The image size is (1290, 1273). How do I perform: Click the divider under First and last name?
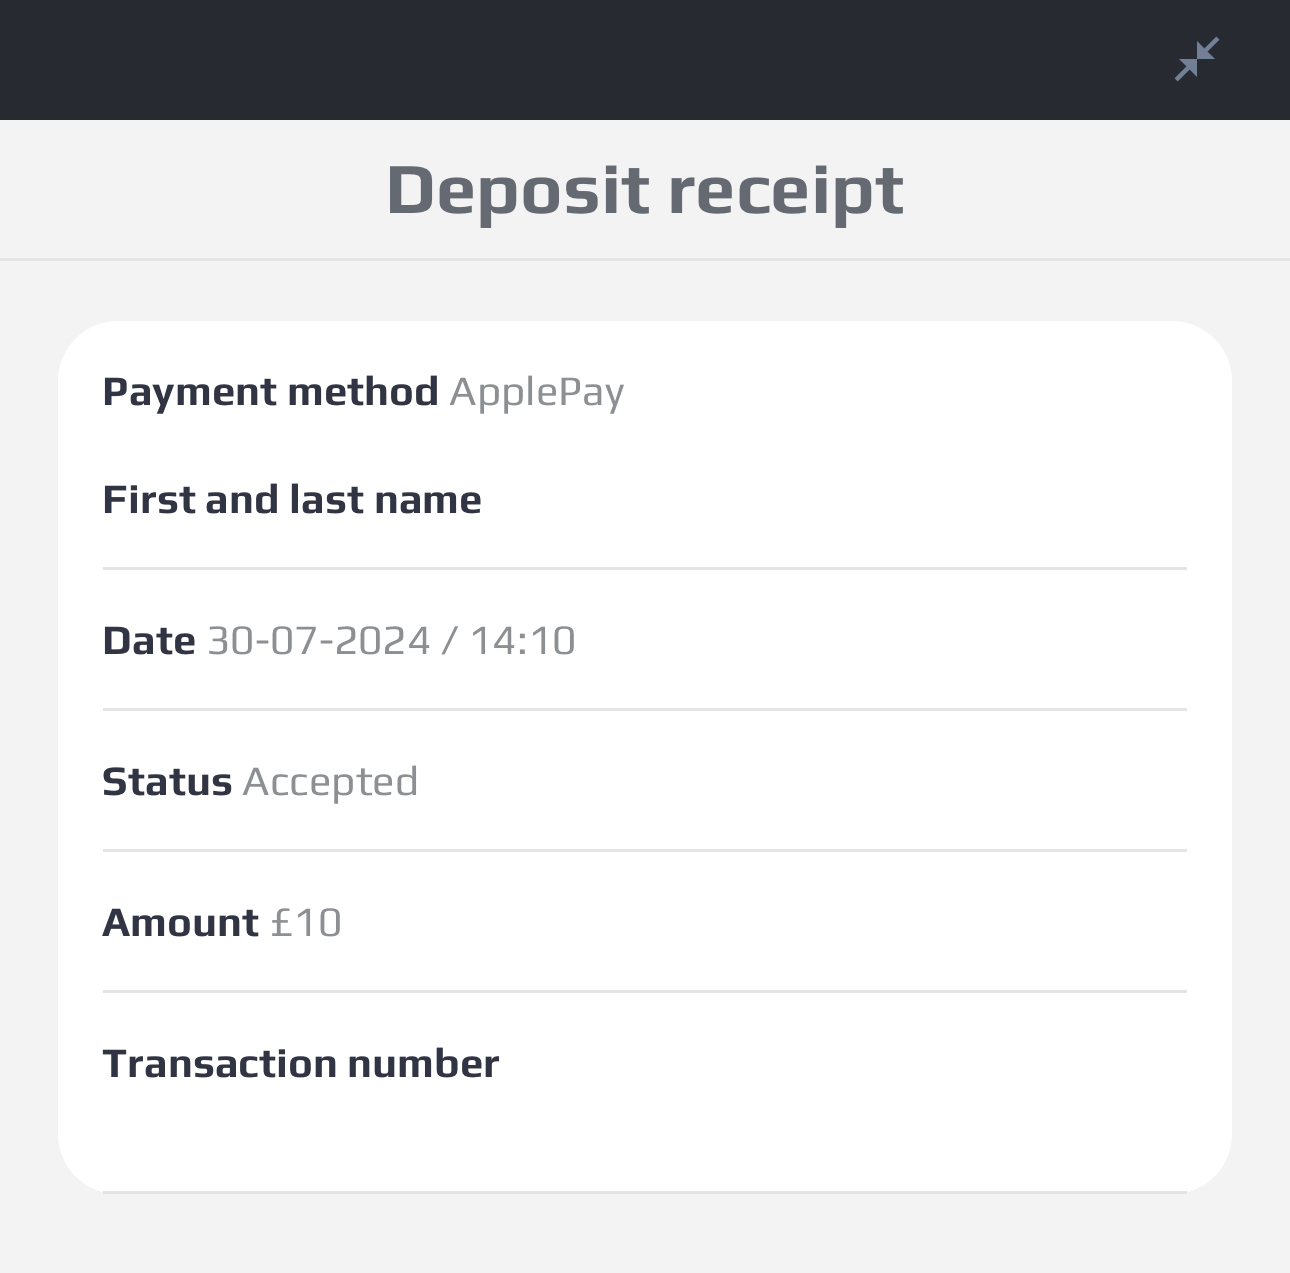click(x=644, y=568)
